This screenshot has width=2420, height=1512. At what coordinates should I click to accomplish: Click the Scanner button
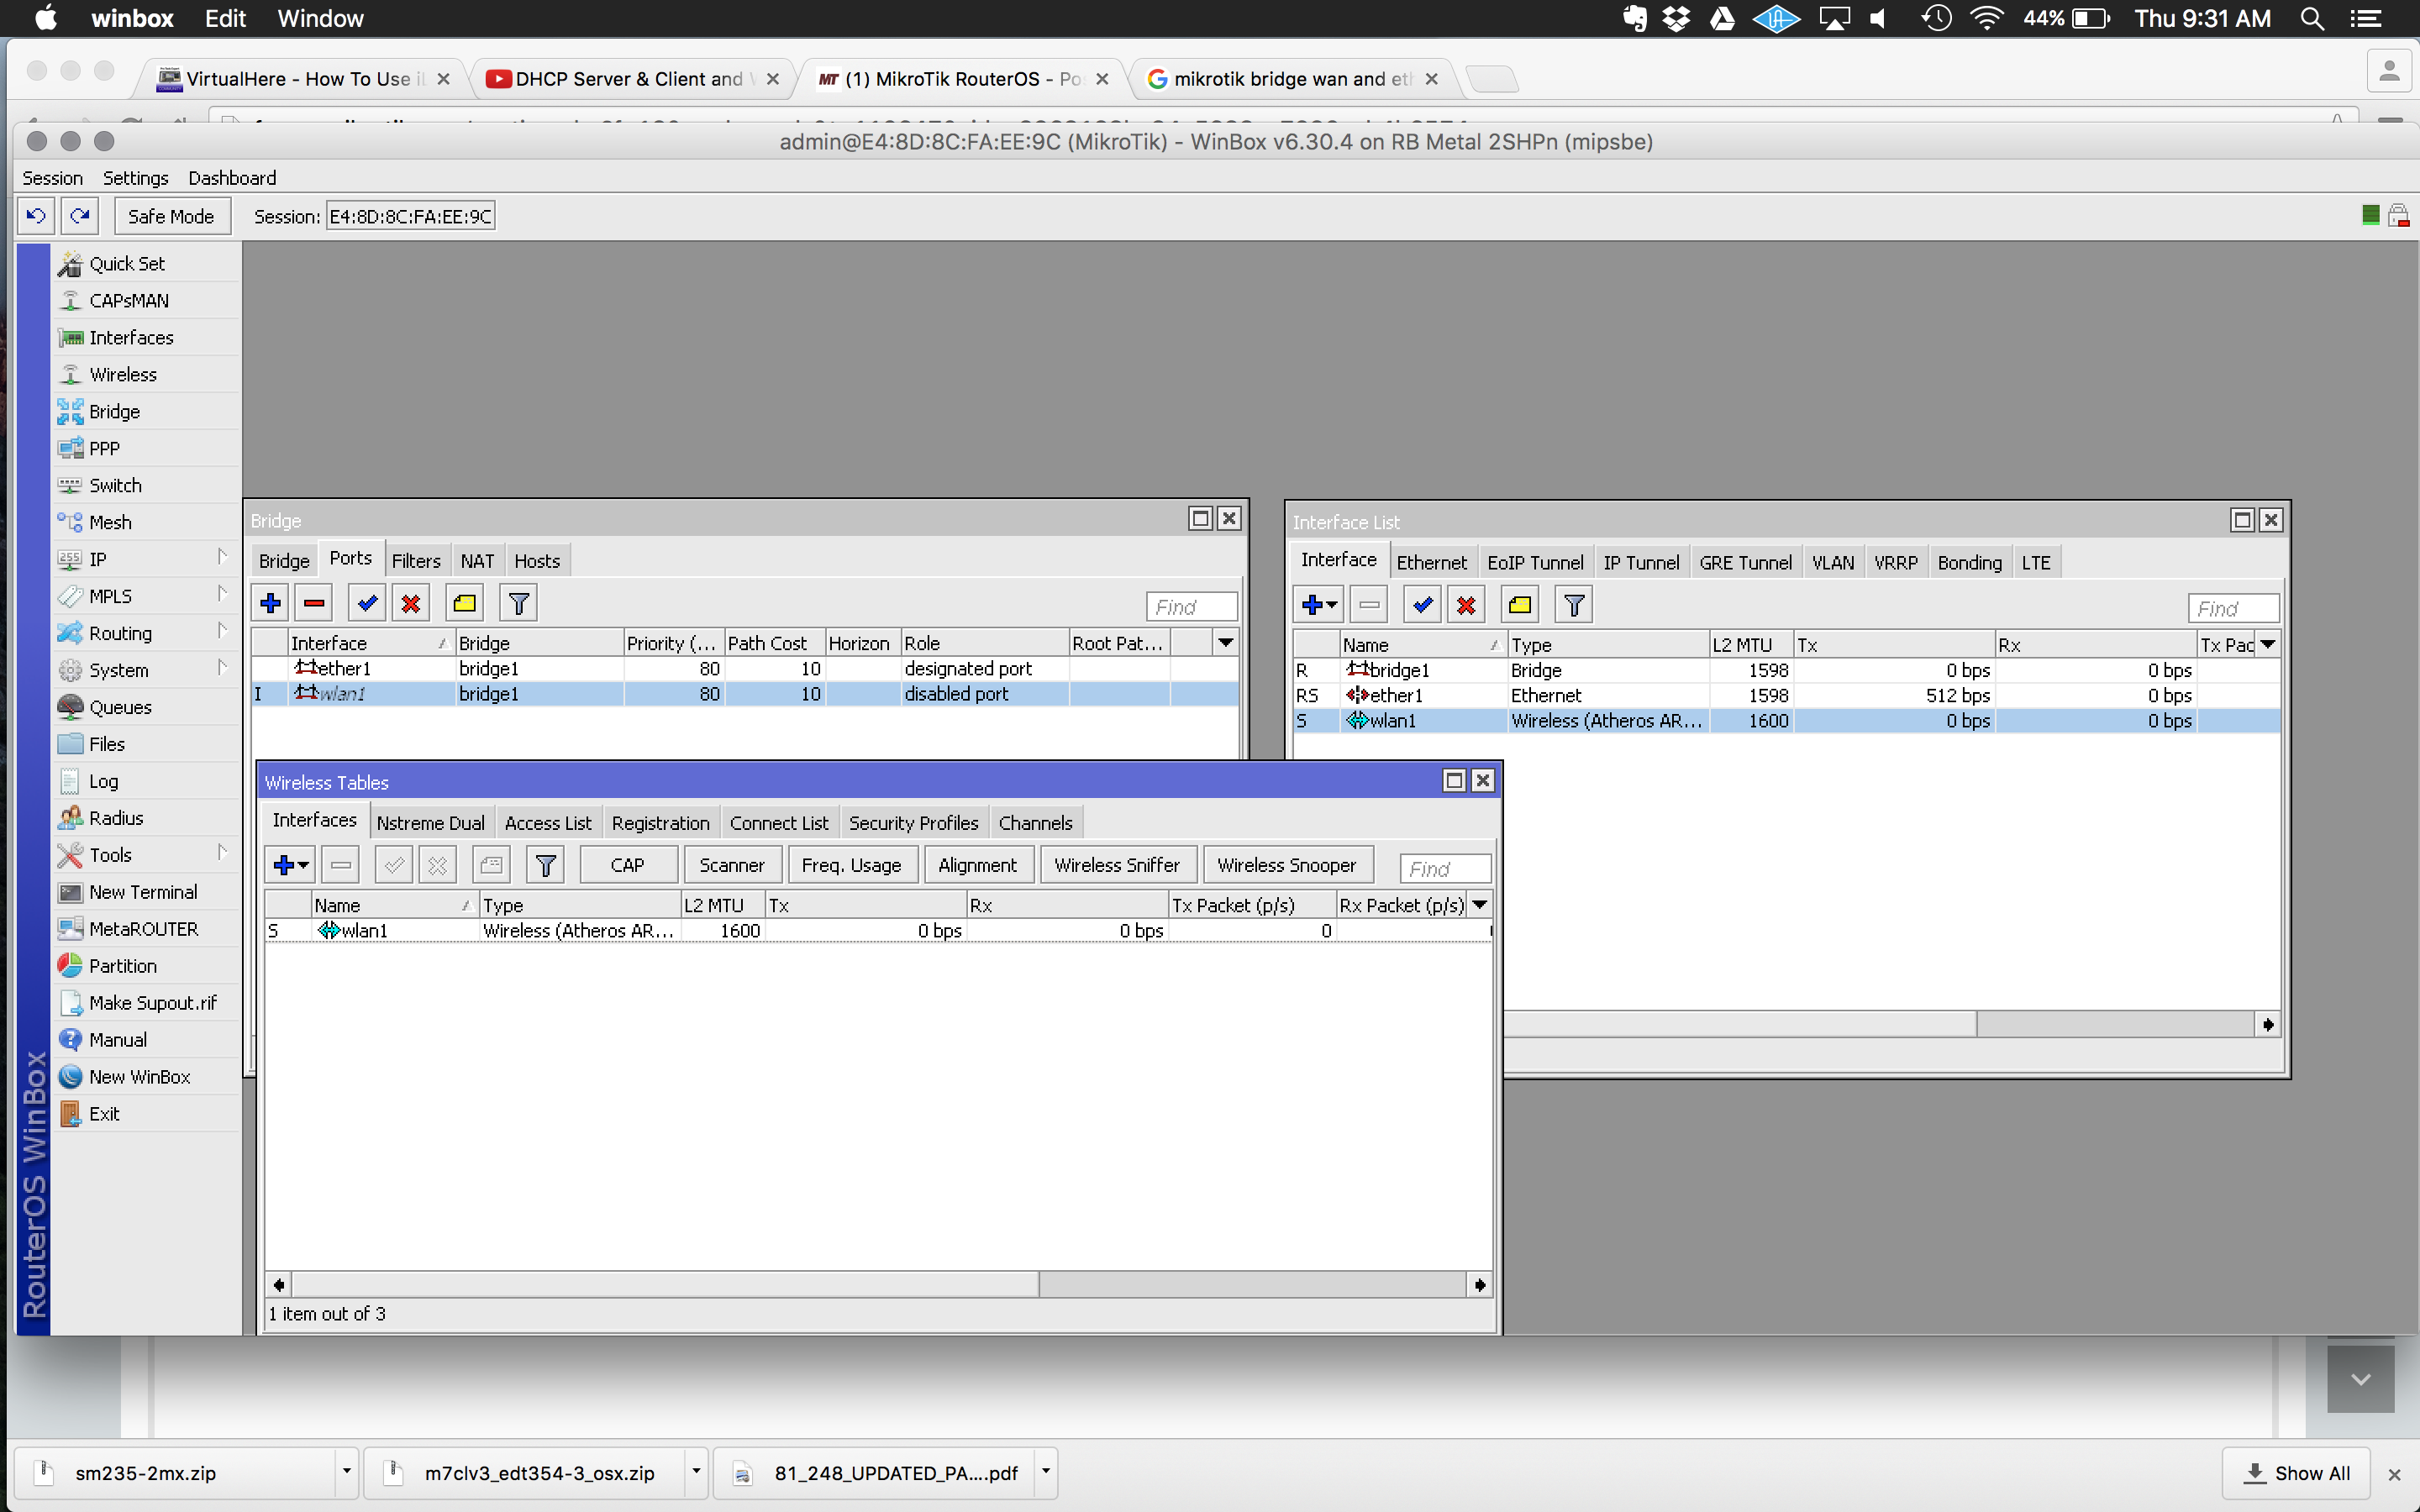pos(731,865)
